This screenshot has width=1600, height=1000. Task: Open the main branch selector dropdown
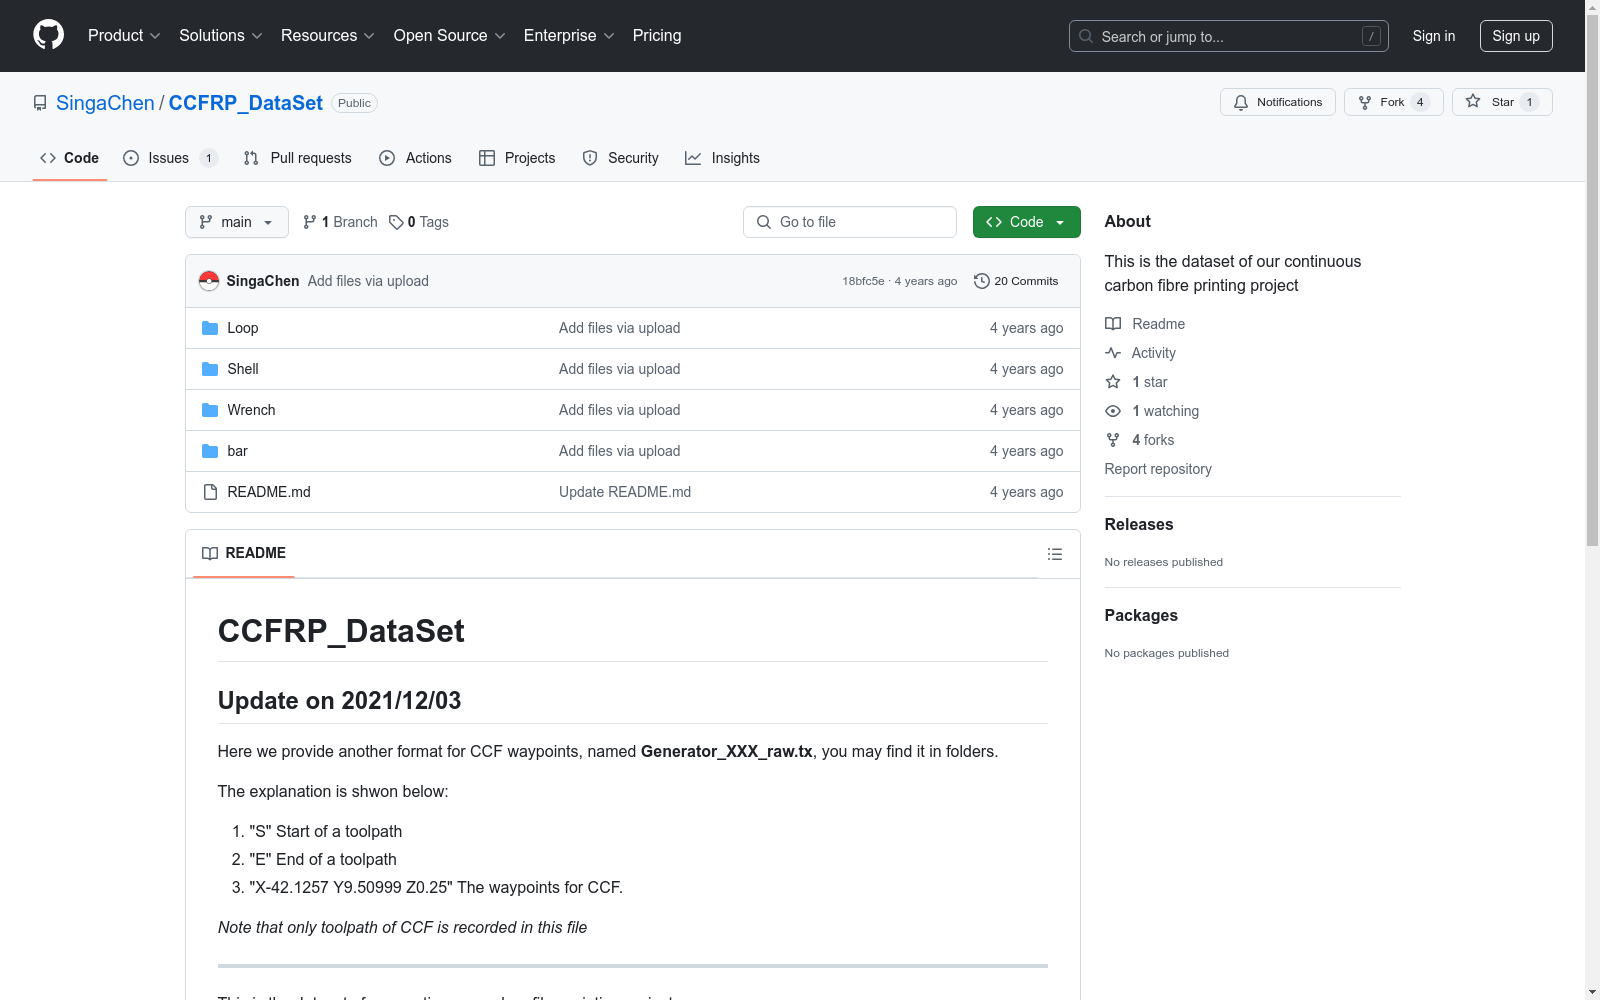point(237,222)
